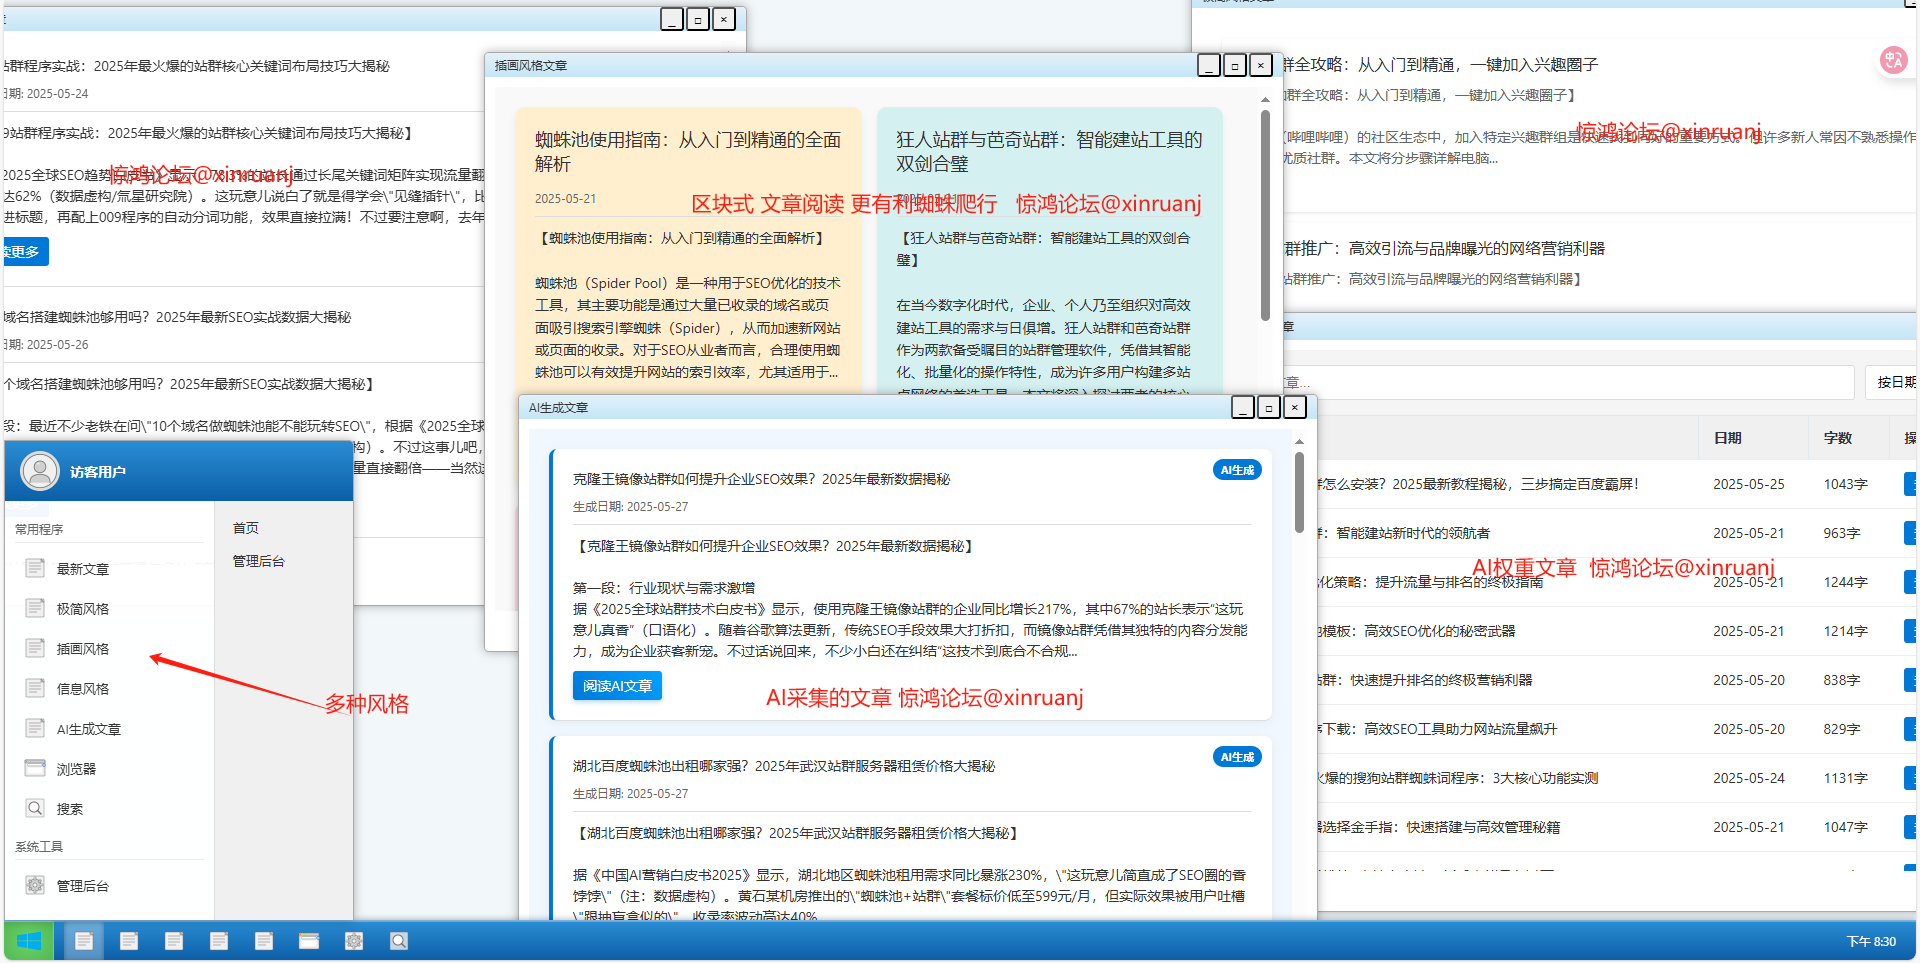Click the 插画风格文章 window vertical scrollbar
The image size is (1920, 963).
(1265, 215)
